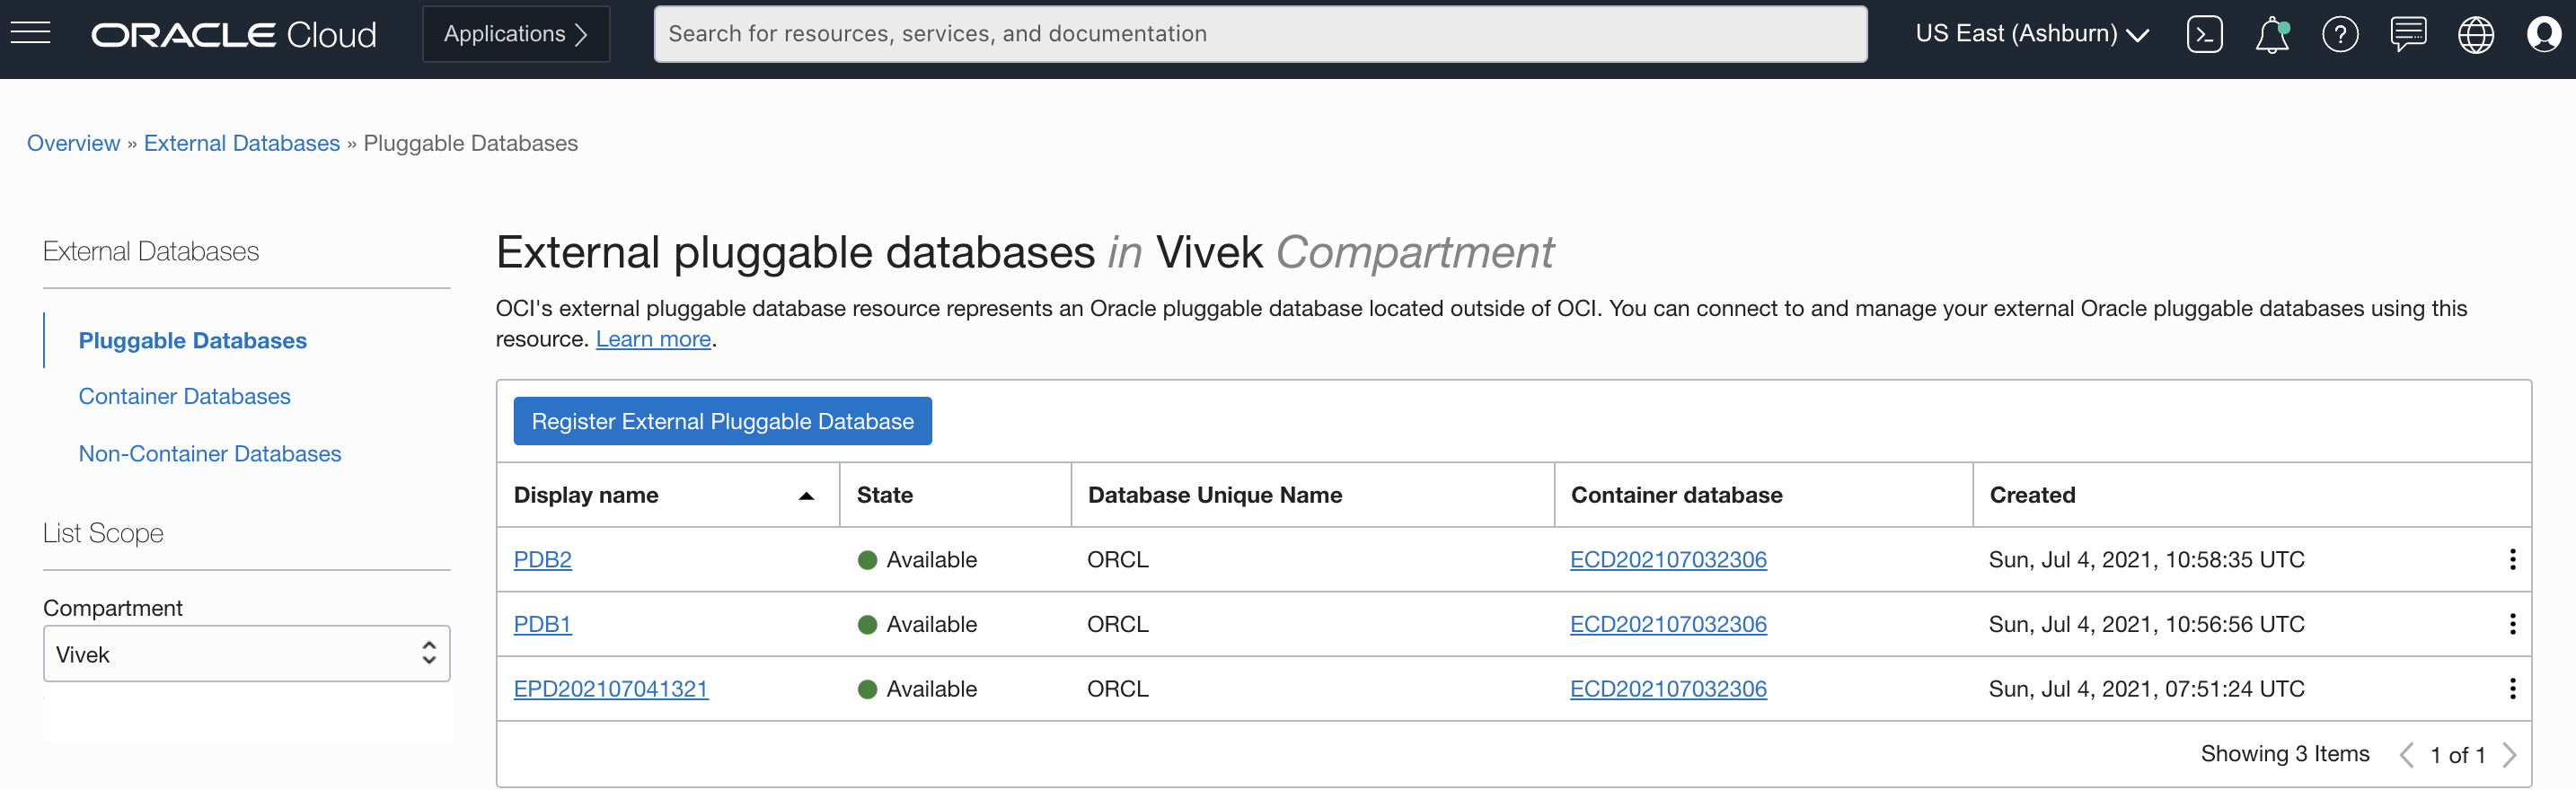Open actions menu for PDB2 row

pos(2512,559)
